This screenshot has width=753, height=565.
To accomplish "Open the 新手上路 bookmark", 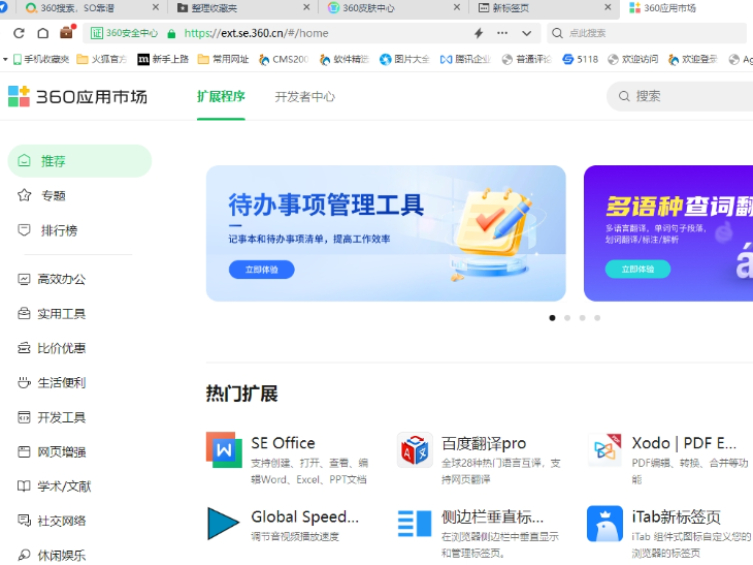I will pos(163,59).
